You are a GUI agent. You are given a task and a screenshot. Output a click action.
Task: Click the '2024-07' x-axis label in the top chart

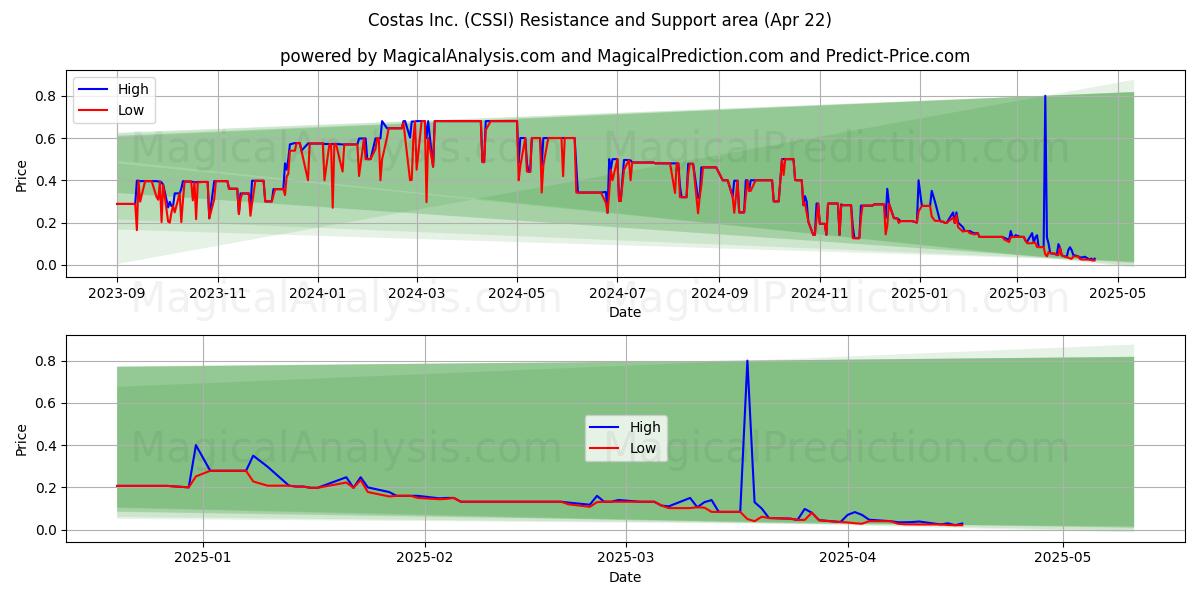pos(617,293)
